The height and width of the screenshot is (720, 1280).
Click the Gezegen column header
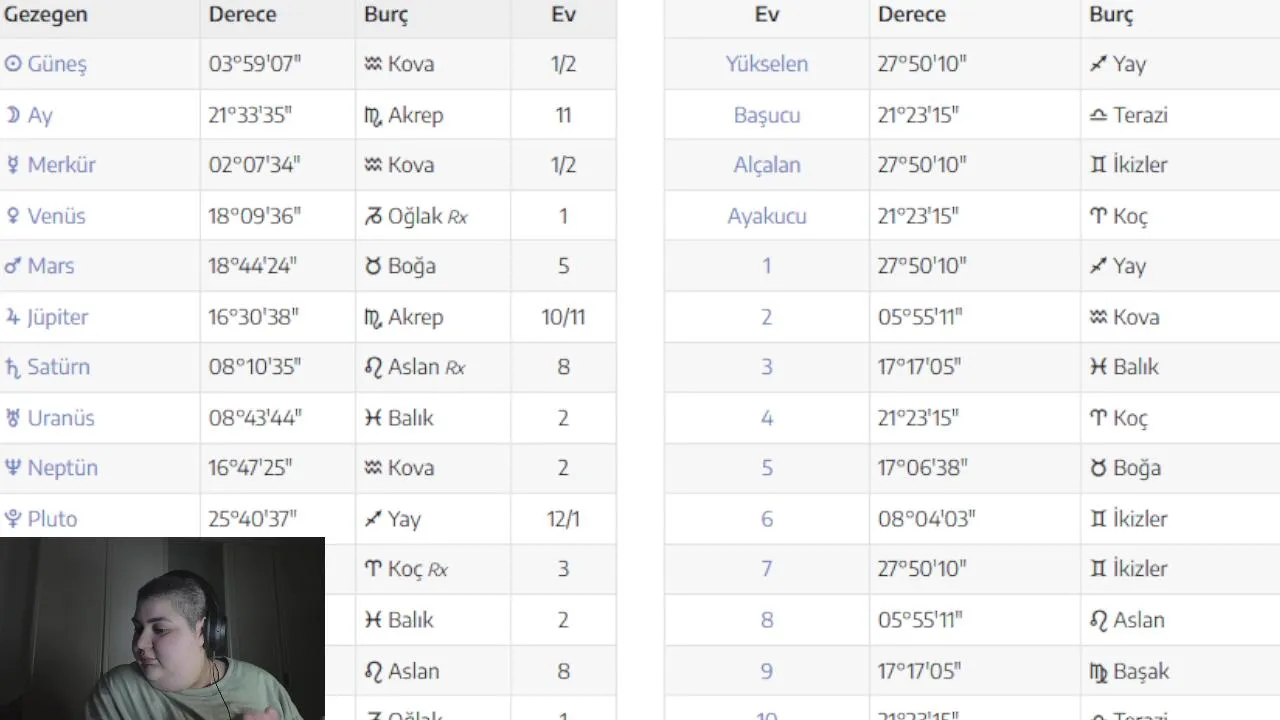[46, 14]
